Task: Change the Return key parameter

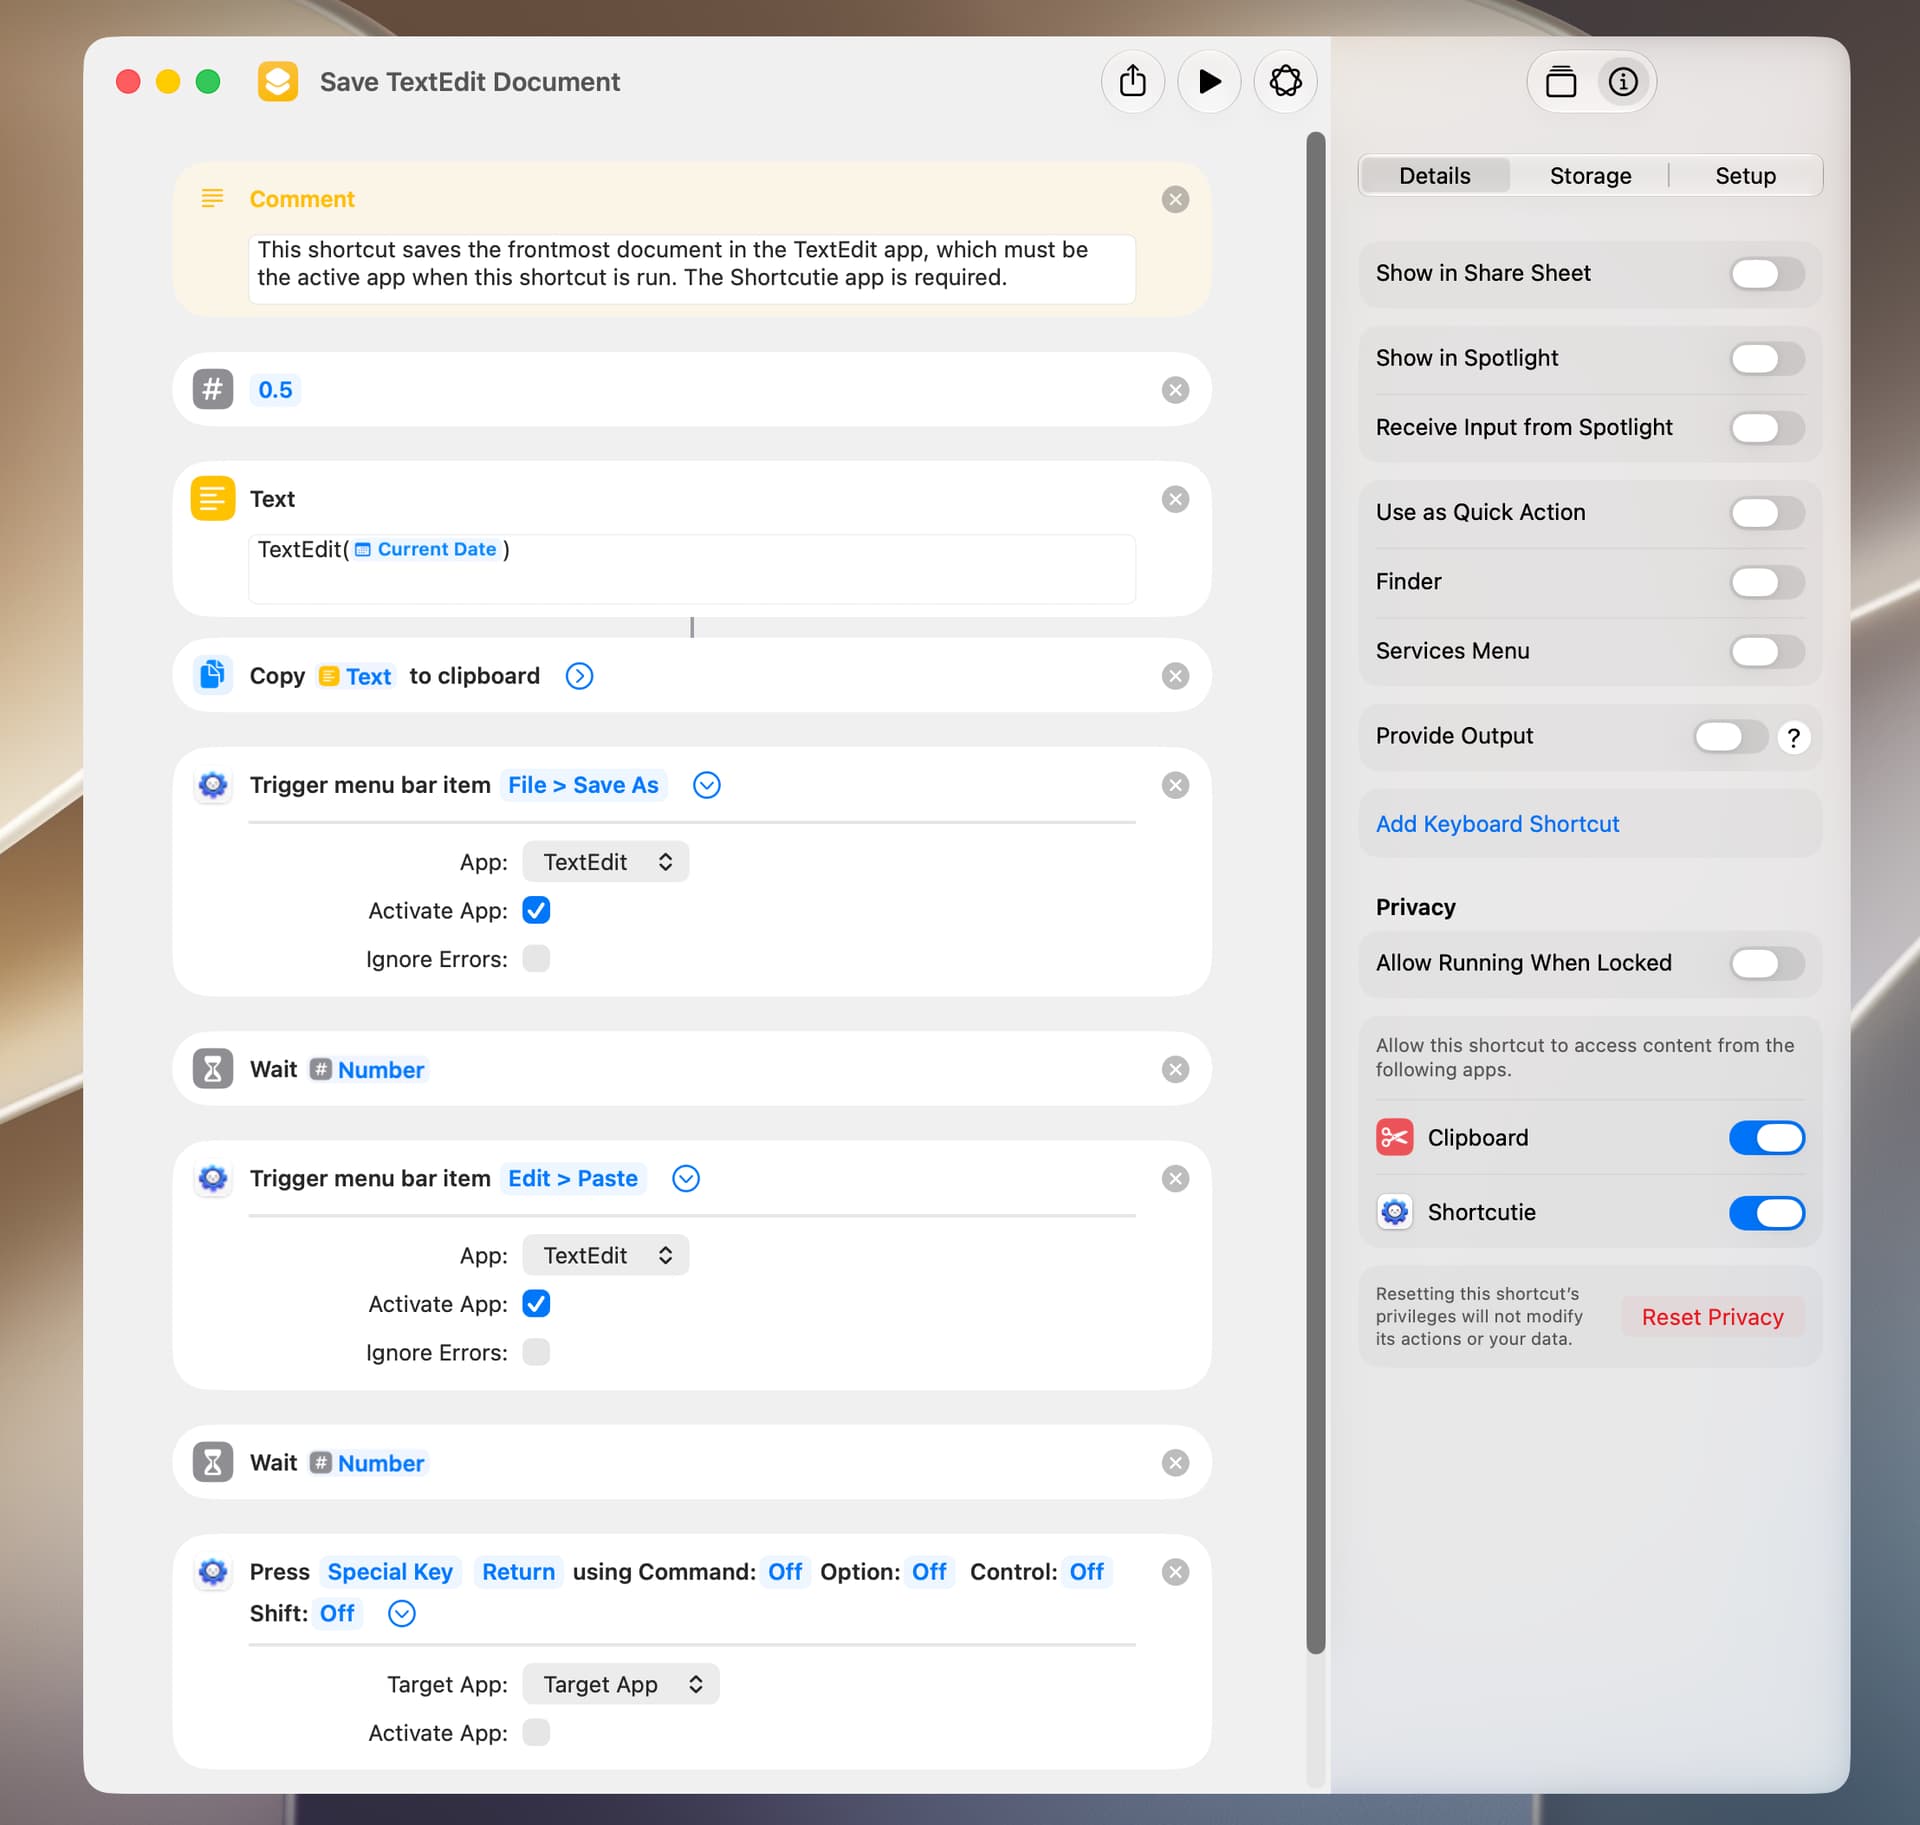Action: [518, 1572]
